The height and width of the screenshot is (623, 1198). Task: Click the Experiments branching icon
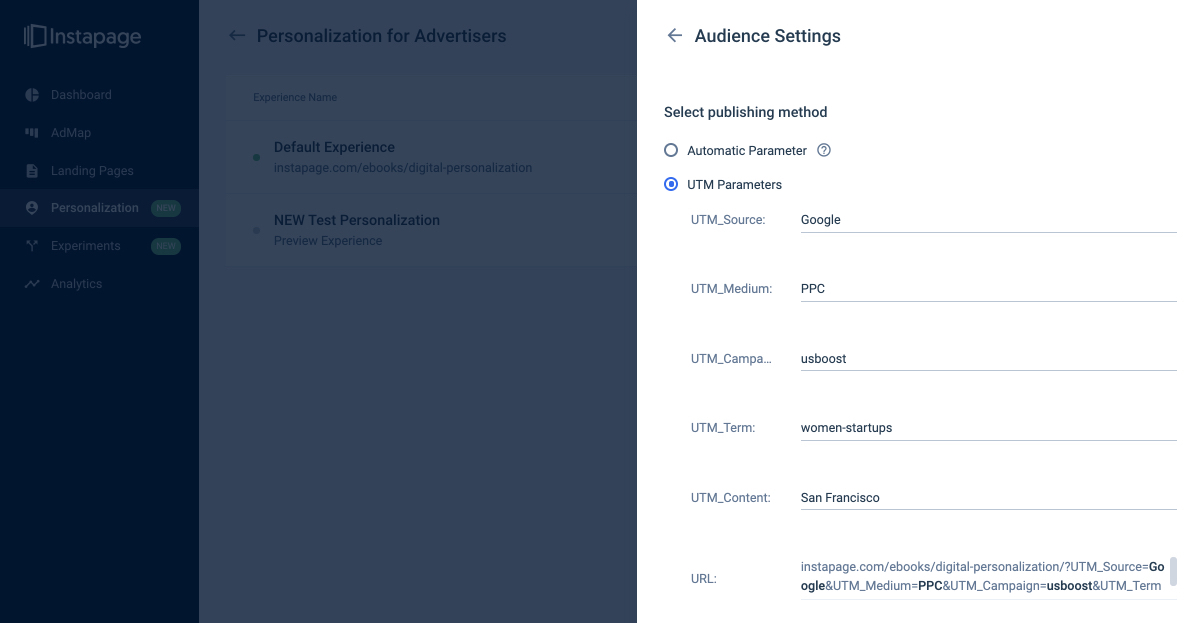tap(32, 246)
